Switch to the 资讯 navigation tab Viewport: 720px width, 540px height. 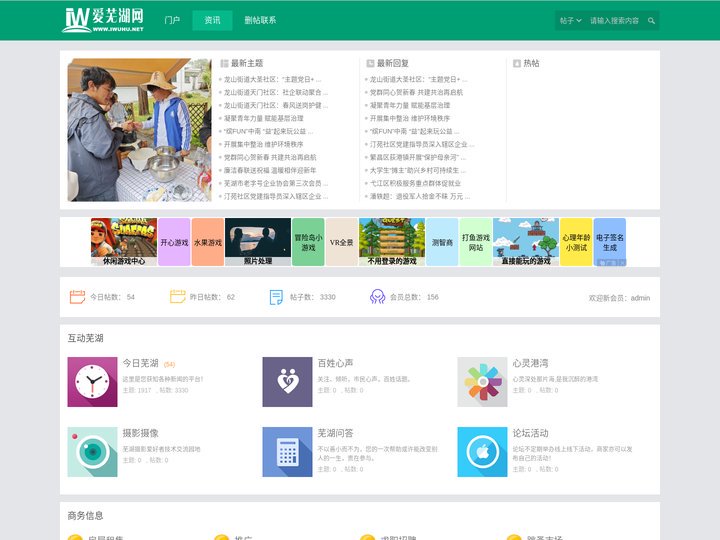(x=212, y=20)
